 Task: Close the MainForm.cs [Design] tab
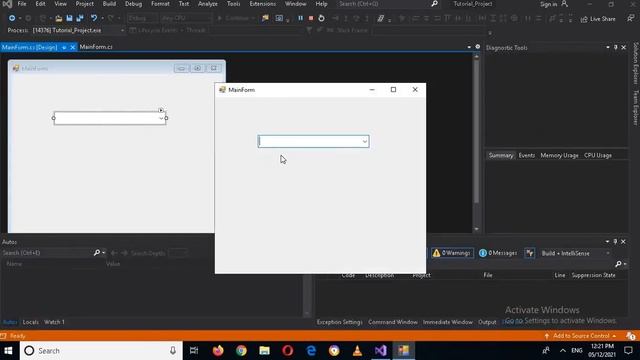(73, 47)
